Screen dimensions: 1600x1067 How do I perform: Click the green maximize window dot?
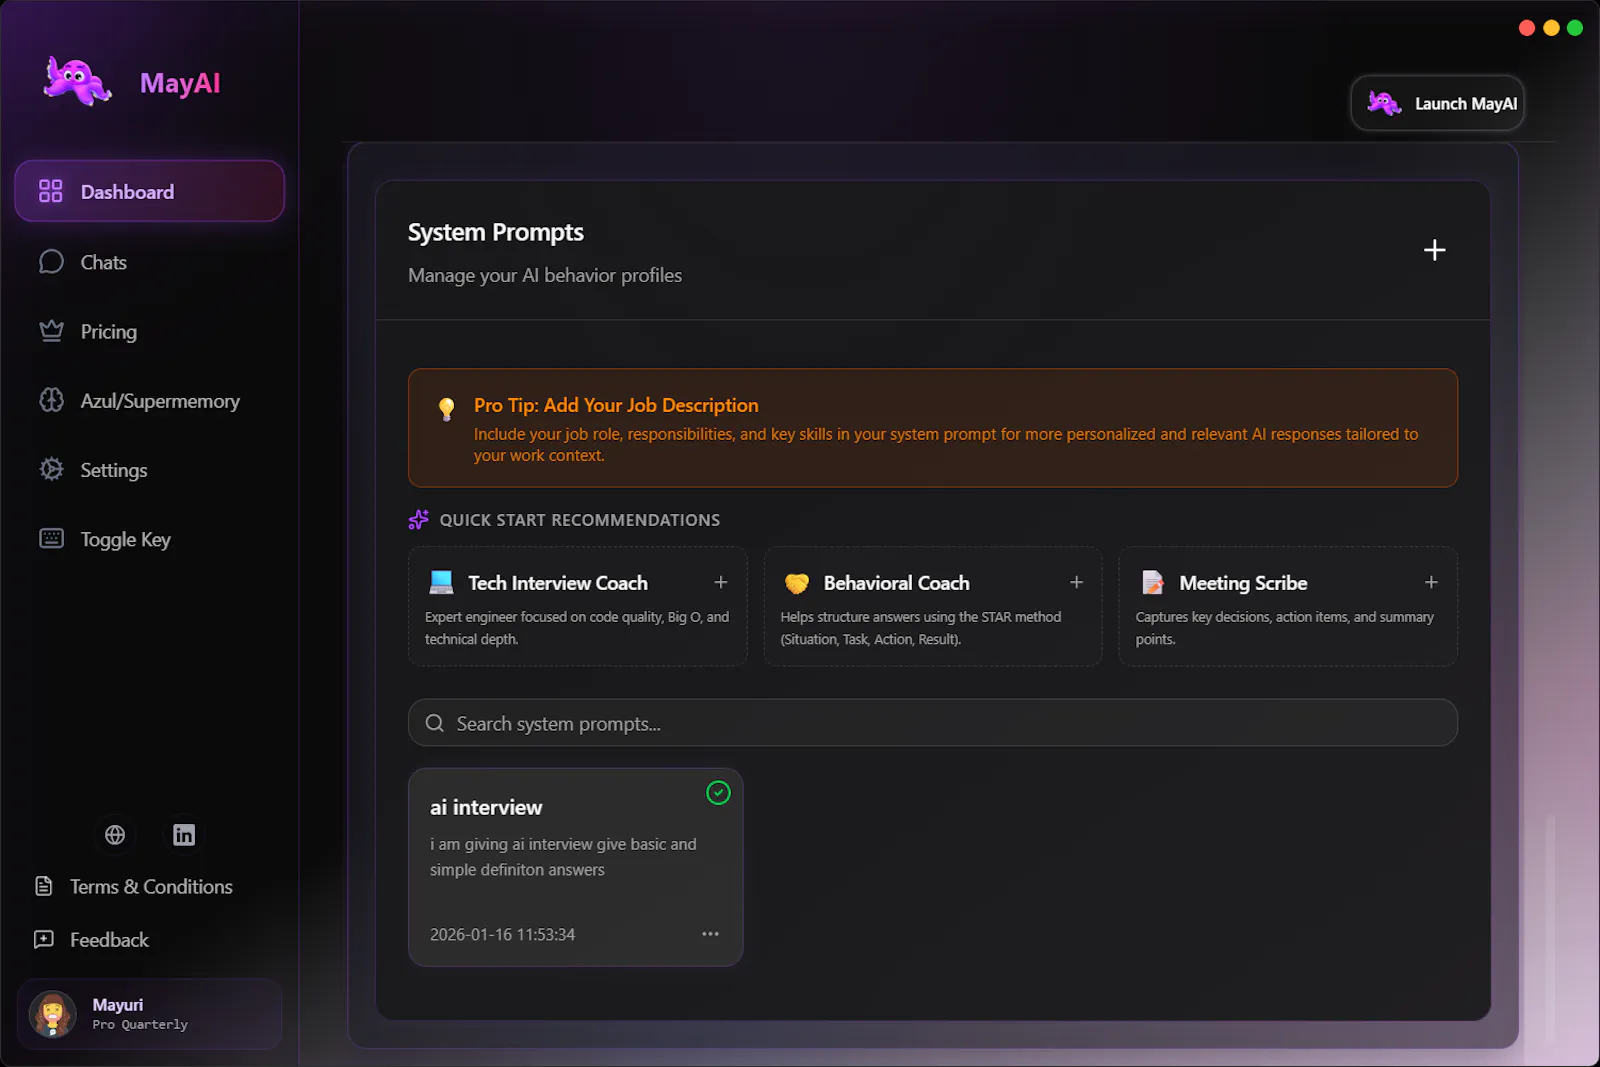(x=1575, y=28)
